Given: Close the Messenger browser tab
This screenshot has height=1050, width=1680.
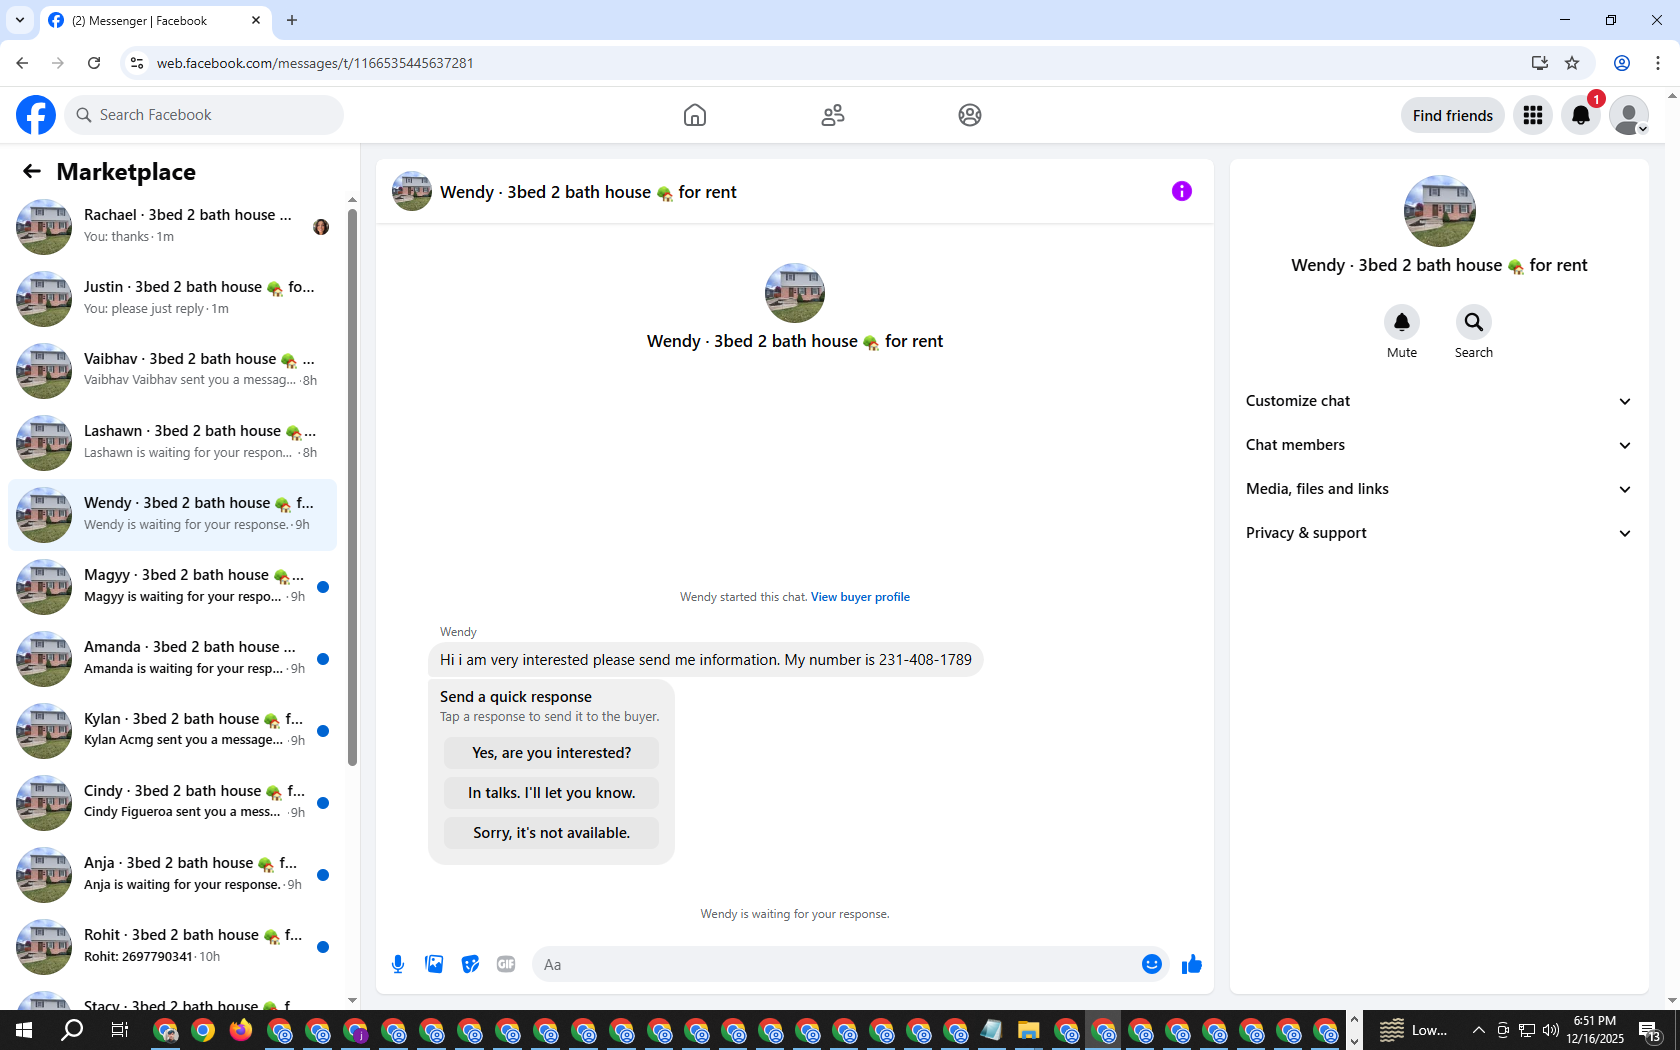Looking at the screenshot, I should click(256, 20).
